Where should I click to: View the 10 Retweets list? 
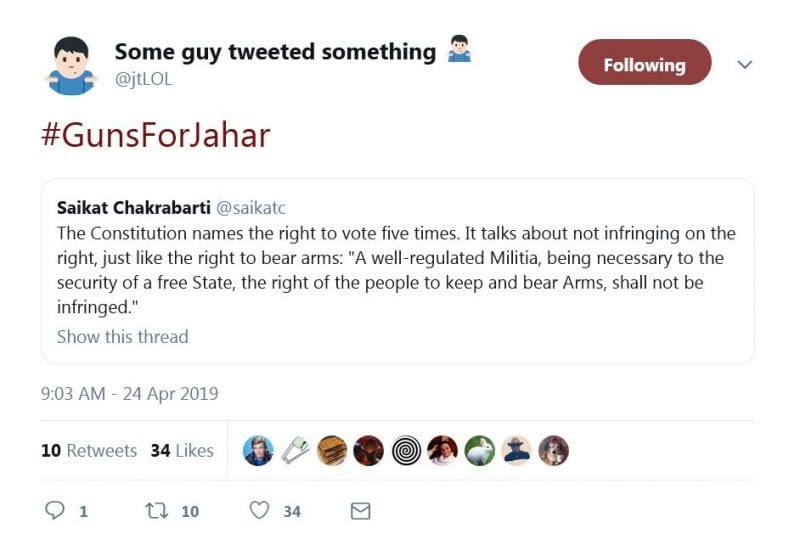(89, 451)
